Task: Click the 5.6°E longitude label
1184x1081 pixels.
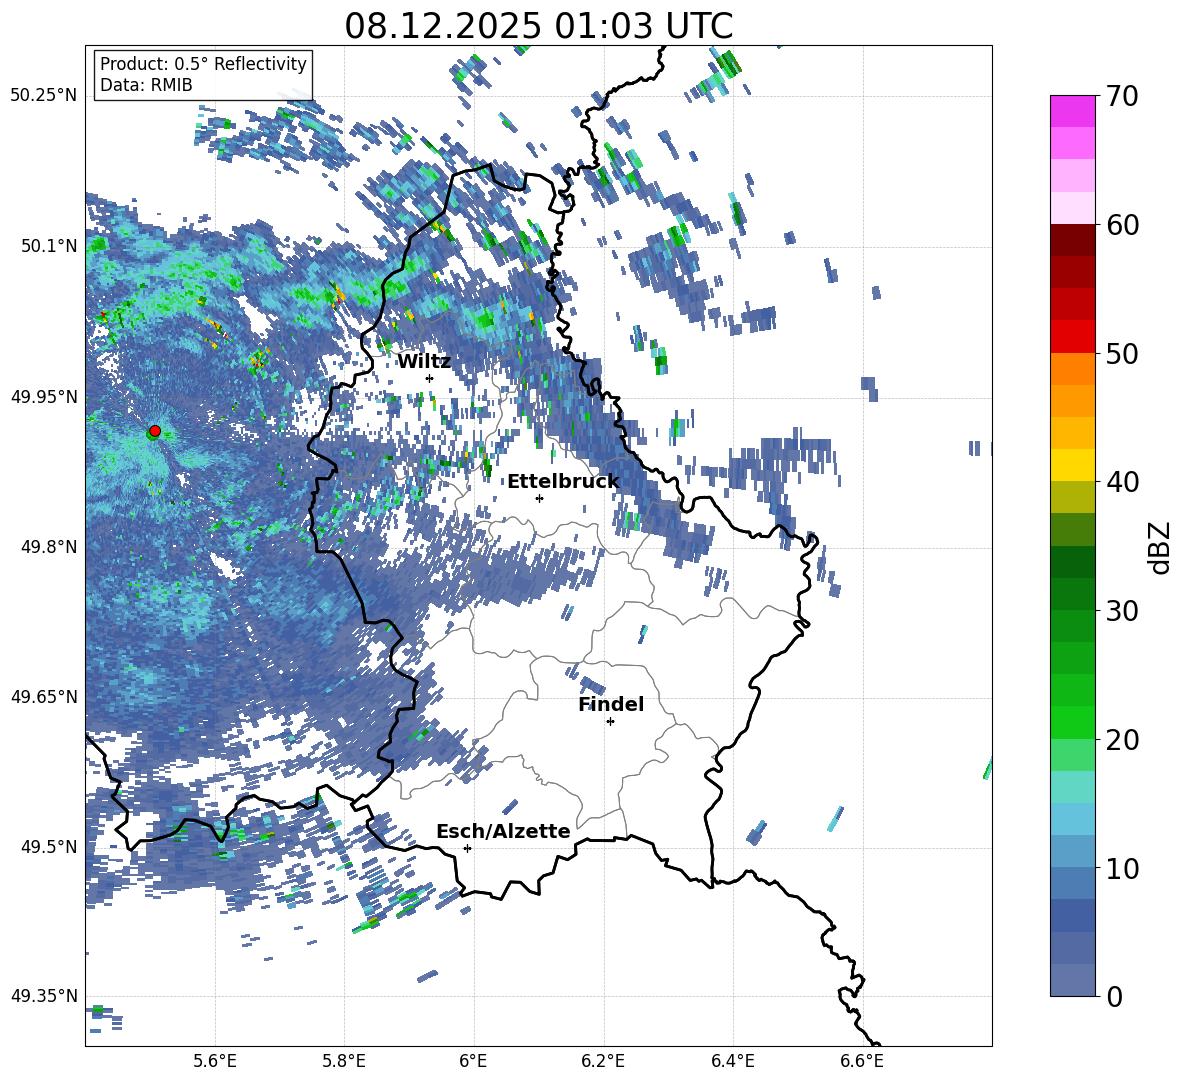Action: pyautogui.click(x=215, y=1061)
